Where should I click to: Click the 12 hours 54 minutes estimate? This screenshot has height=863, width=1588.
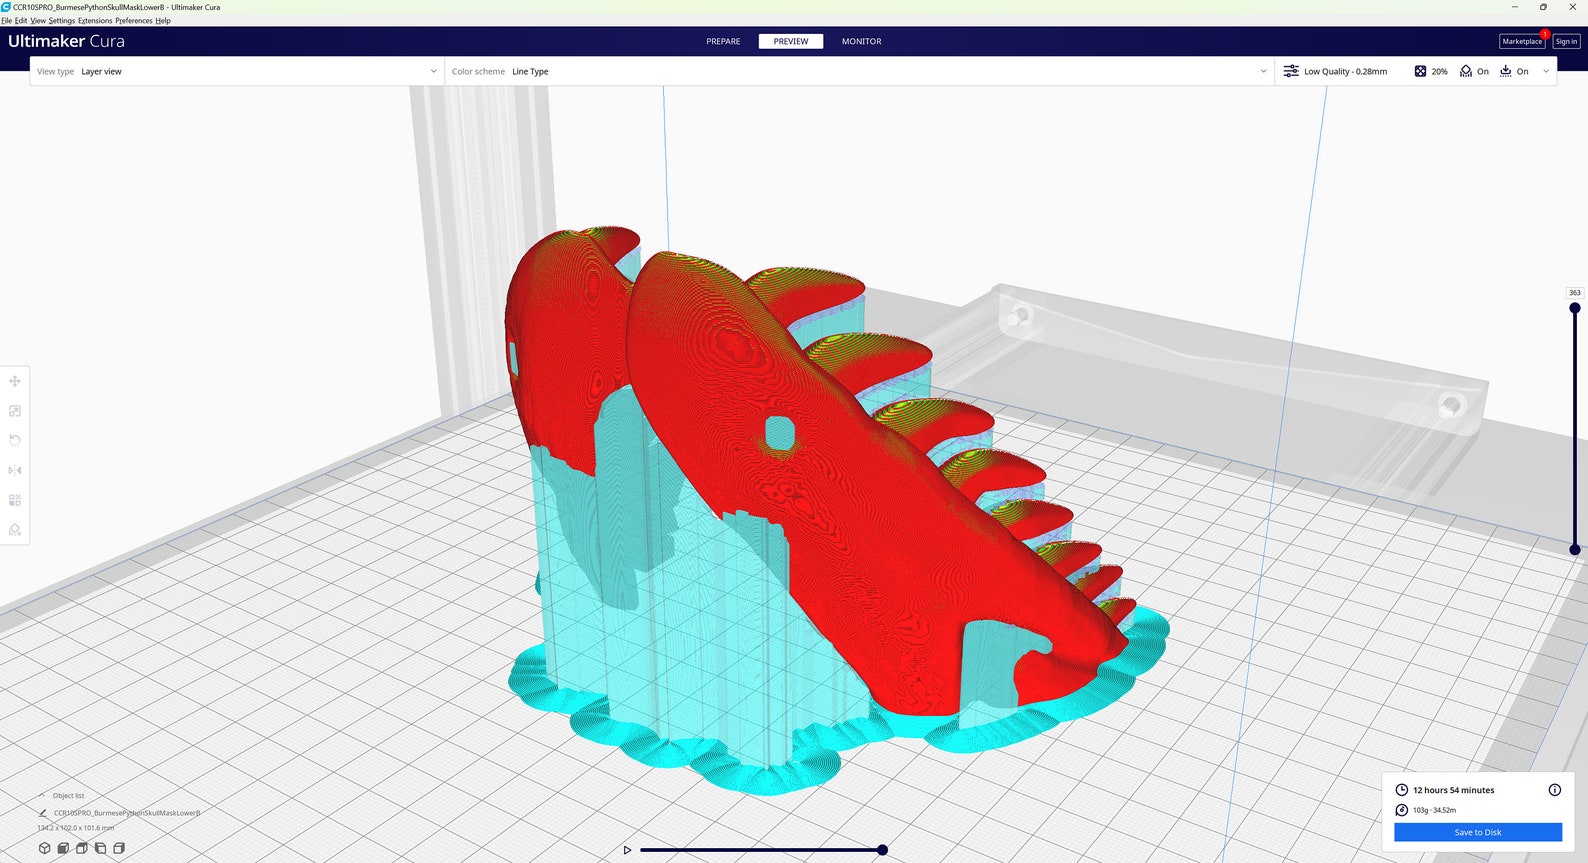coord(1453,790)
